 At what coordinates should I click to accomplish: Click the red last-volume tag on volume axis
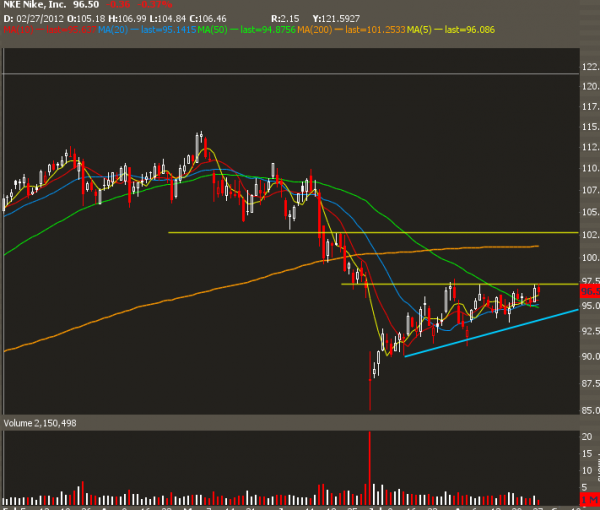click(589, 495)
